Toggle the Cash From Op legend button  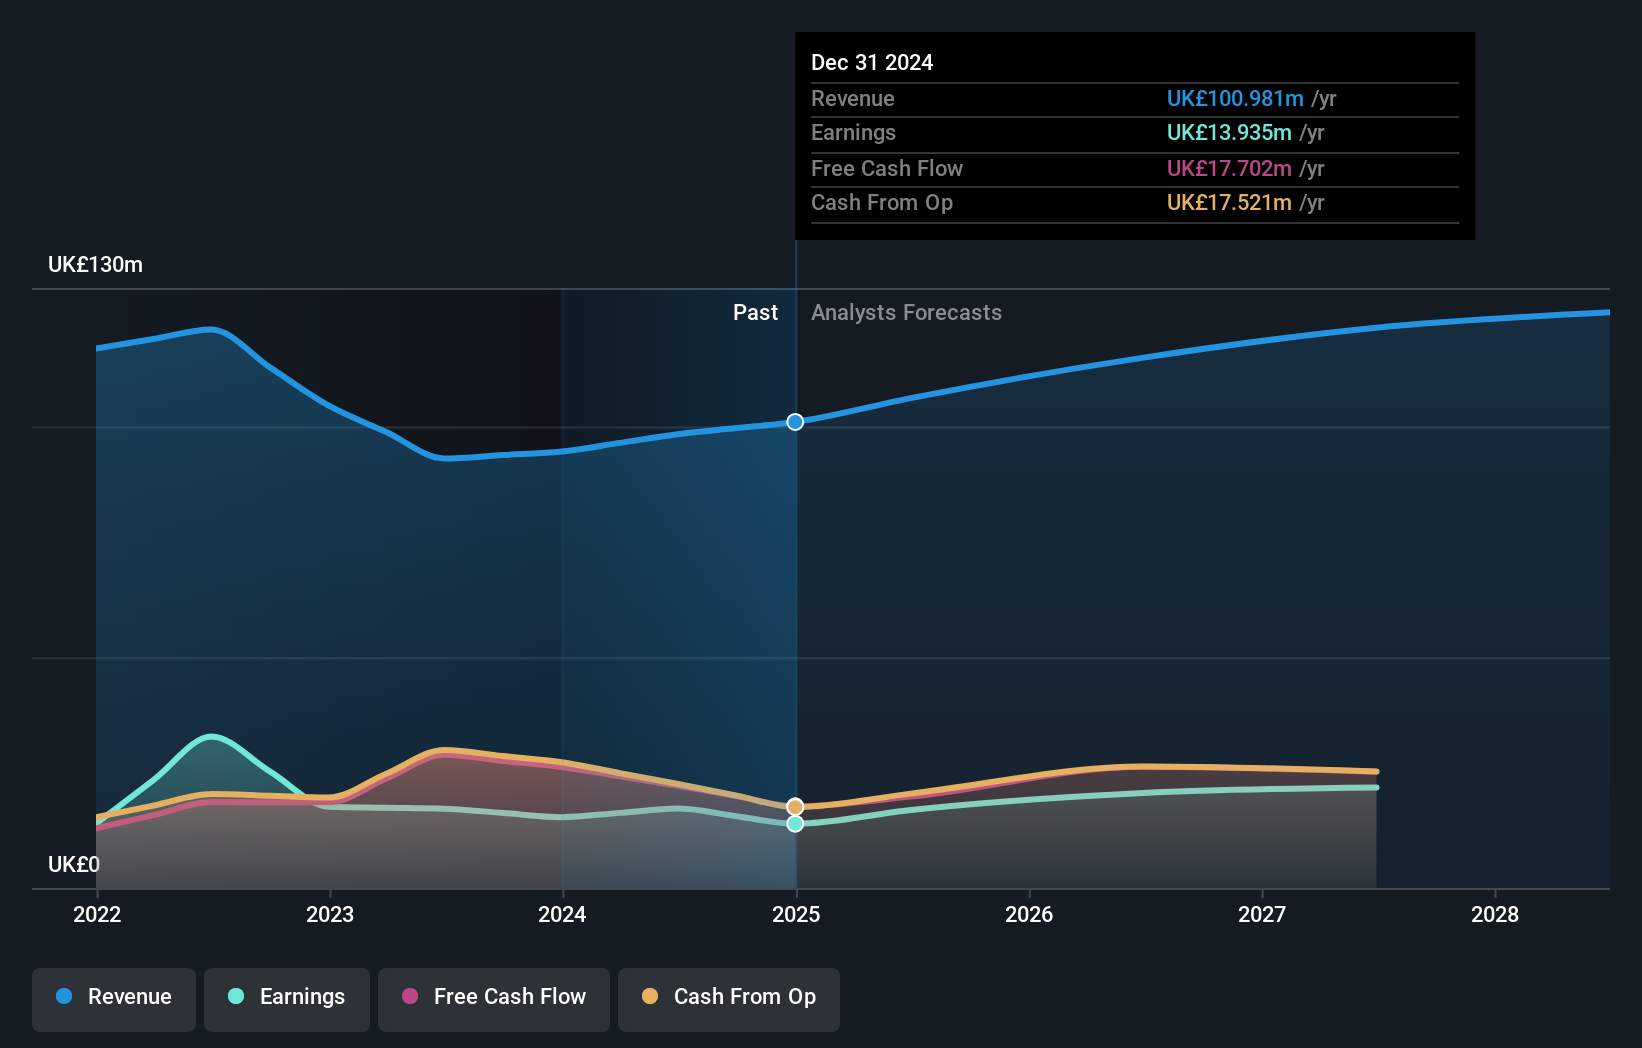[x=729, y=999]
